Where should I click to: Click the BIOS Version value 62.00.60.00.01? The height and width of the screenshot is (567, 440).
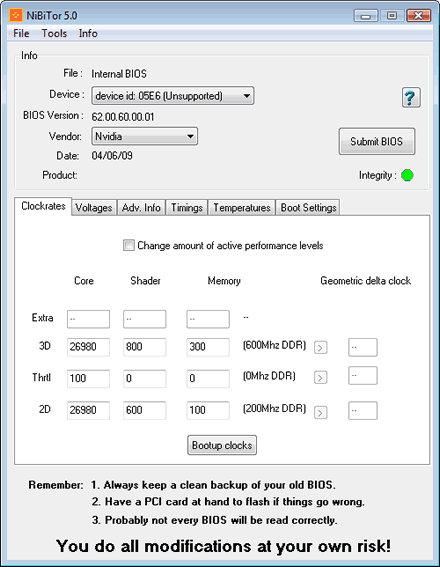123,117
